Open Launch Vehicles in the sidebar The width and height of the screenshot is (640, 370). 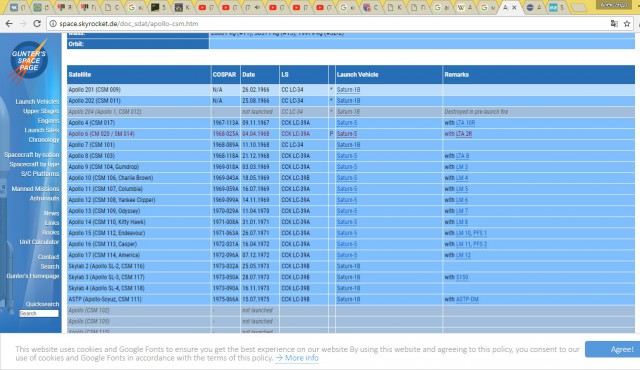click(x=37, y=102)
